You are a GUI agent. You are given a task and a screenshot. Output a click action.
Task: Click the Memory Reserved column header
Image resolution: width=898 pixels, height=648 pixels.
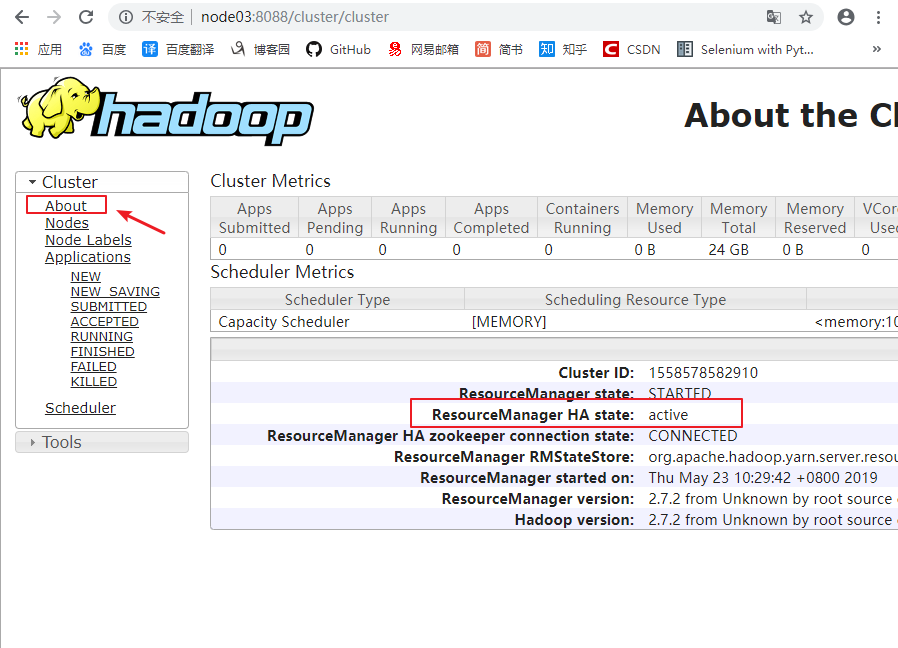pyautogui.click(x=815, y=218)
